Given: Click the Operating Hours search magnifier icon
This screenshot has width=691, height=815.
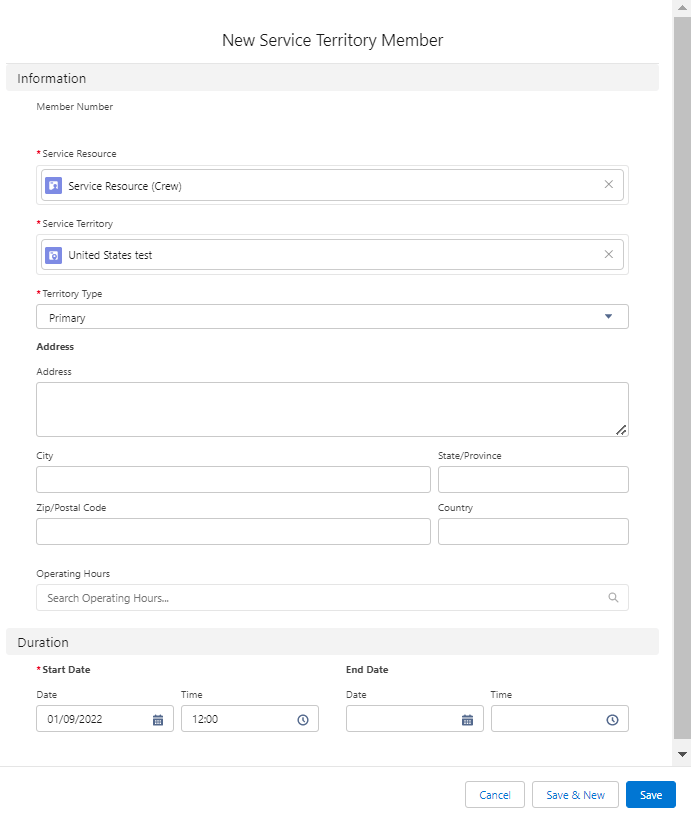Looking at the screenshot, I should coord(613,598).
